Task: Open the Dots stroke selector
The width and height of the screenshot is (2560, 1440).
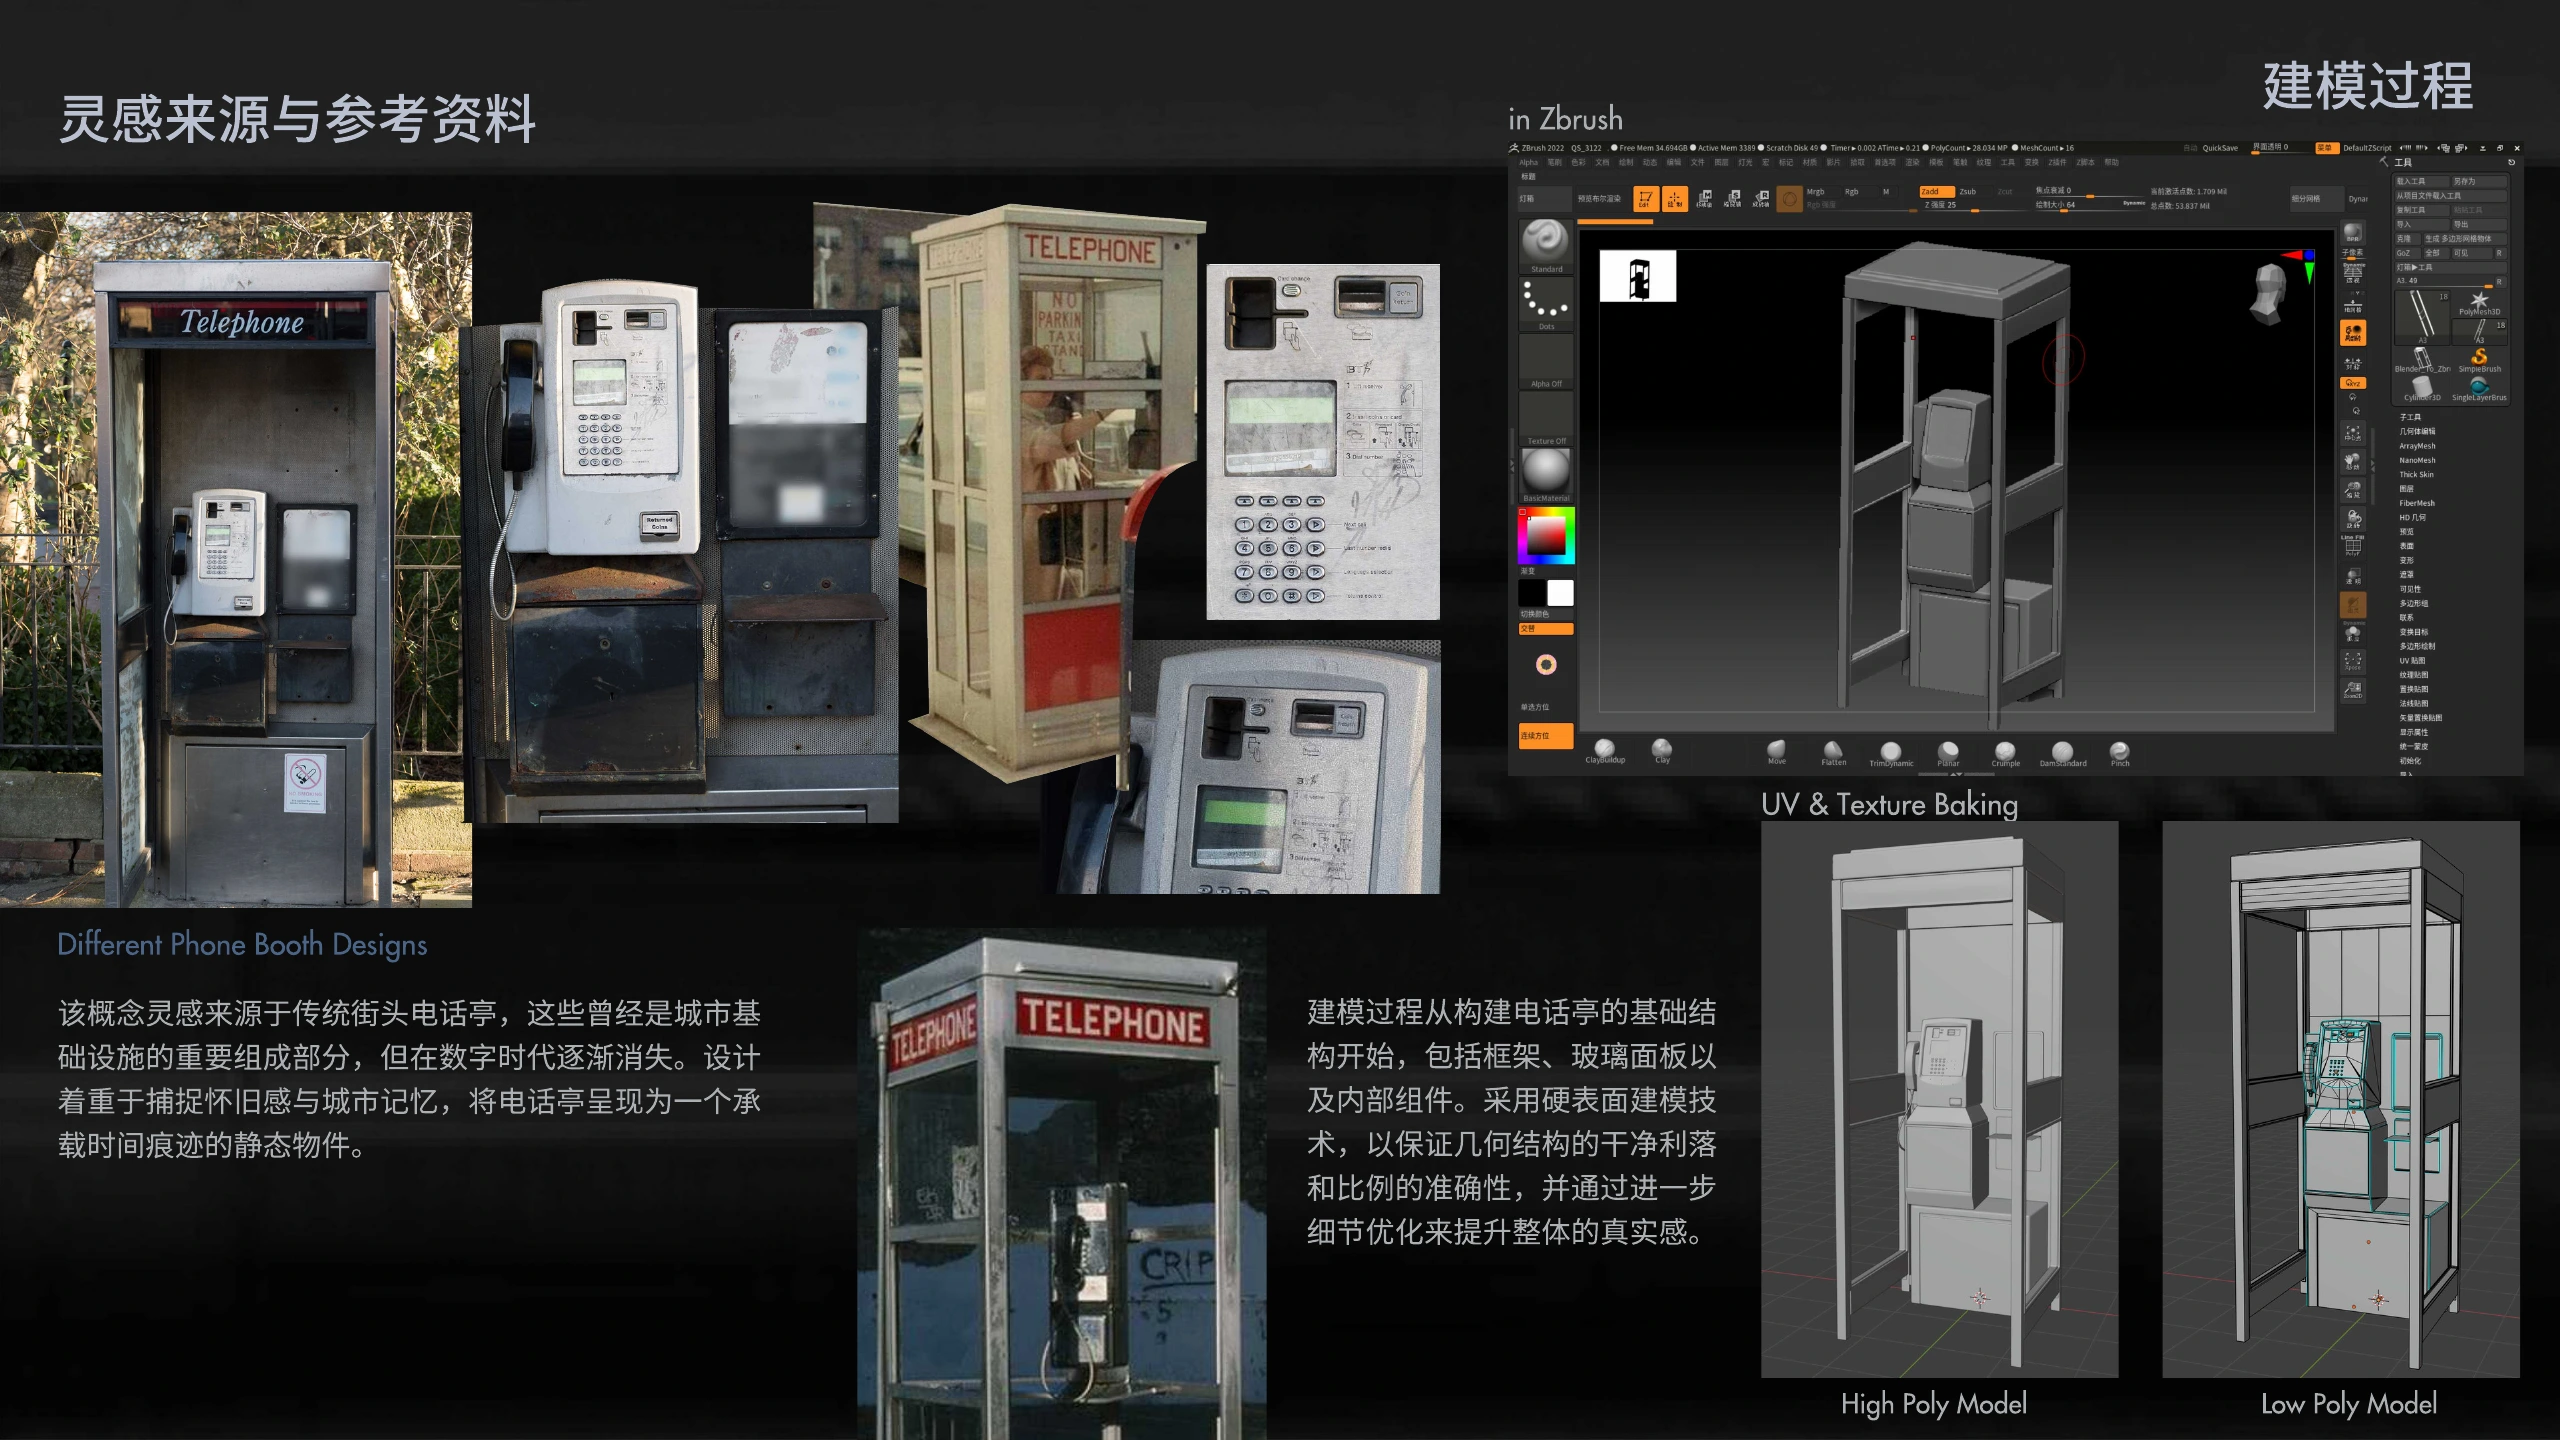Action: pyautogui.click(x=1546, y=304)
